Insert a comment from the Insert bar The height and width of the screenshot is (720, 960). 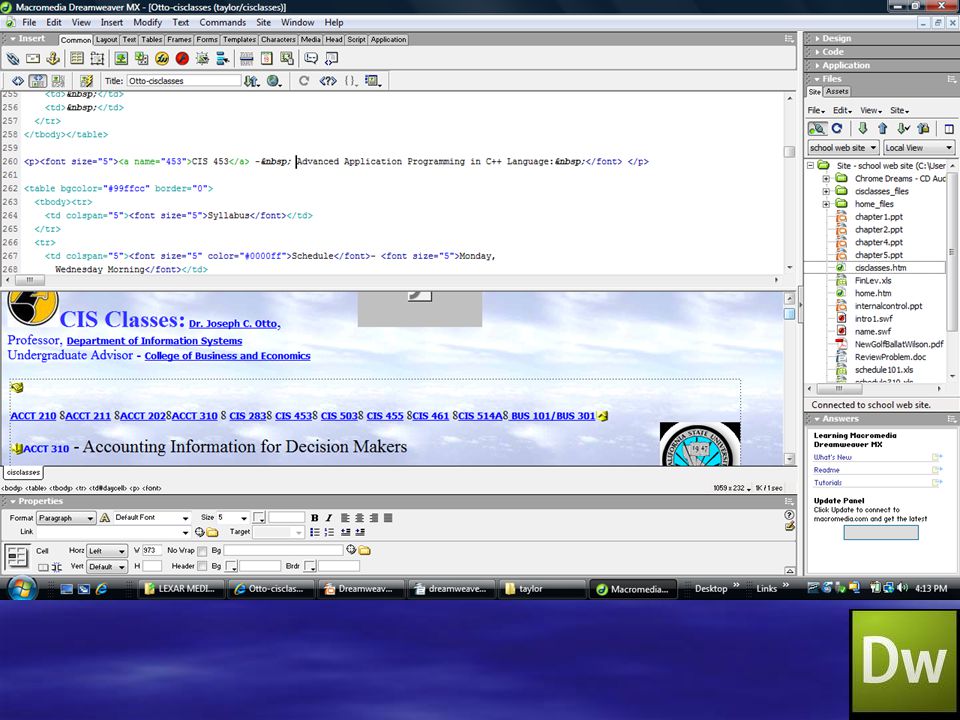pos(311,59)
